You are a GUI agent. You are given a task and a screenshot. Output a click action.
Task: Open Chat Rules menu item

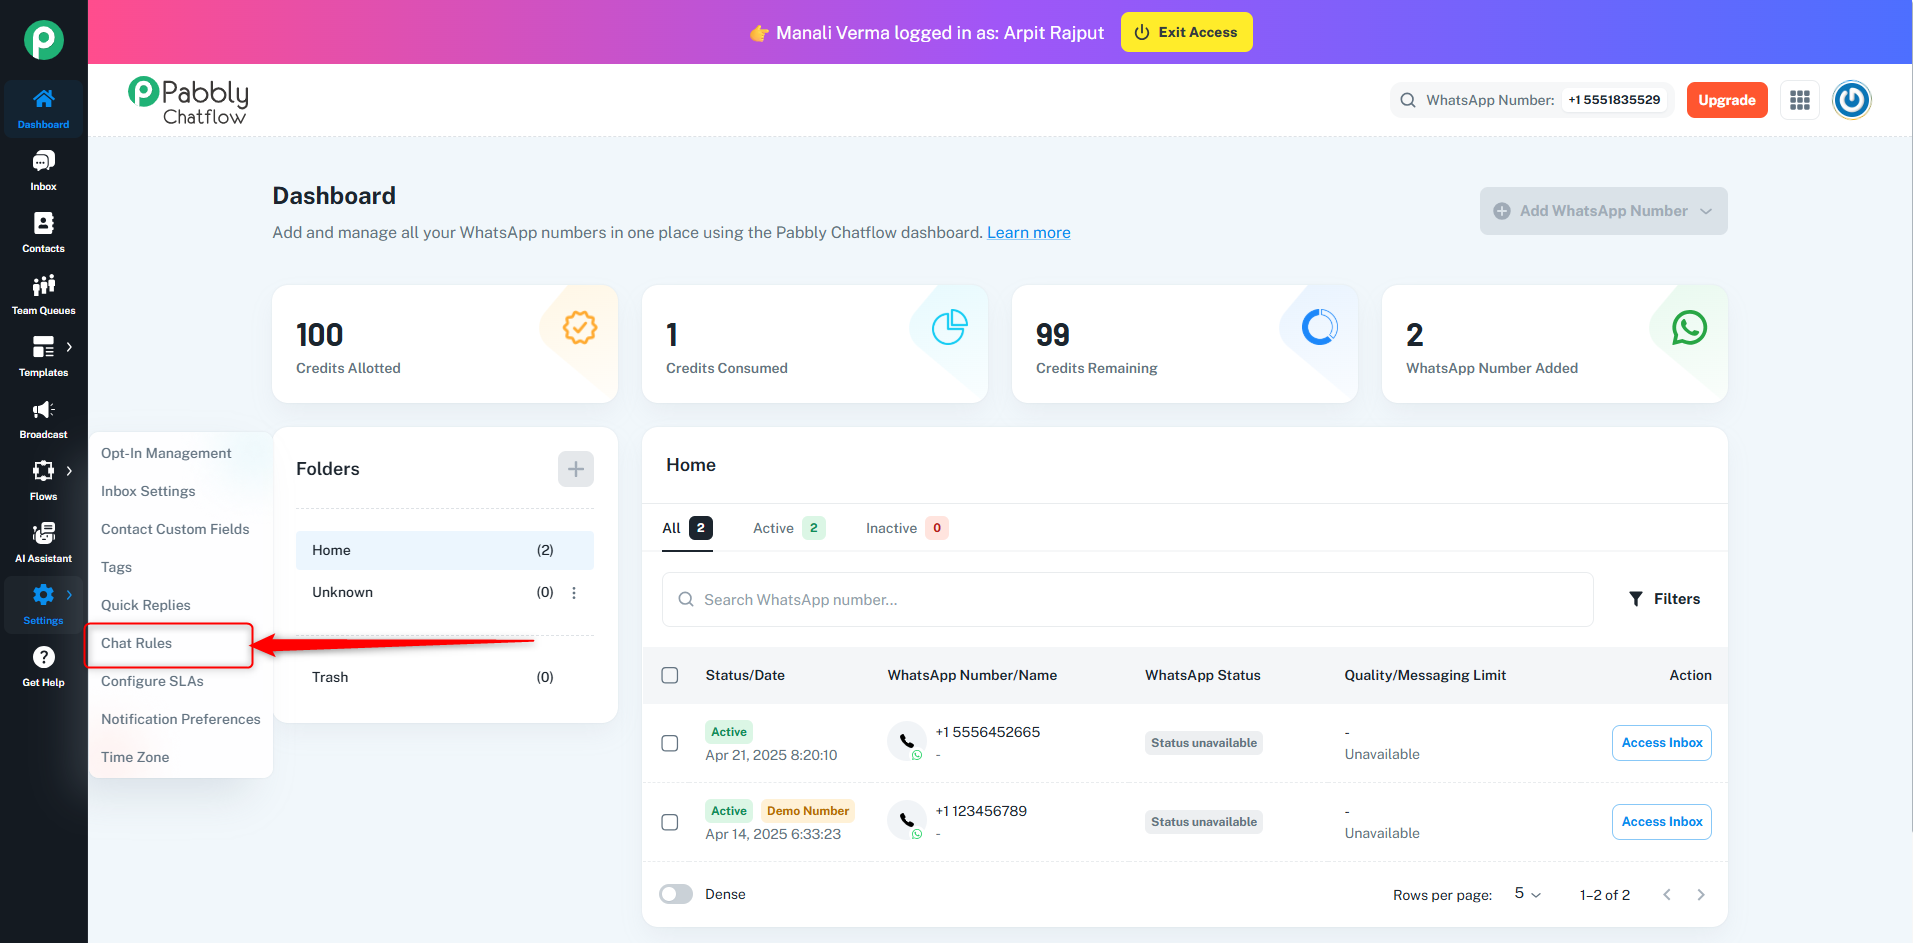137,643
